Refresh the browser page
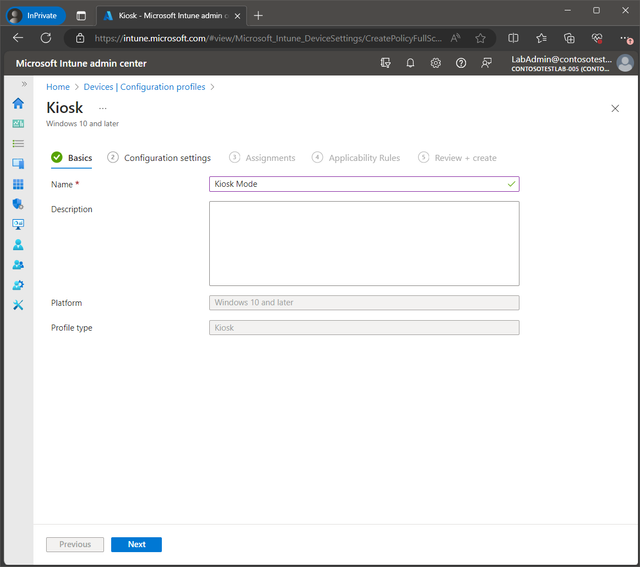This screenshot has height=567, width=640. [x=46, y=38]
